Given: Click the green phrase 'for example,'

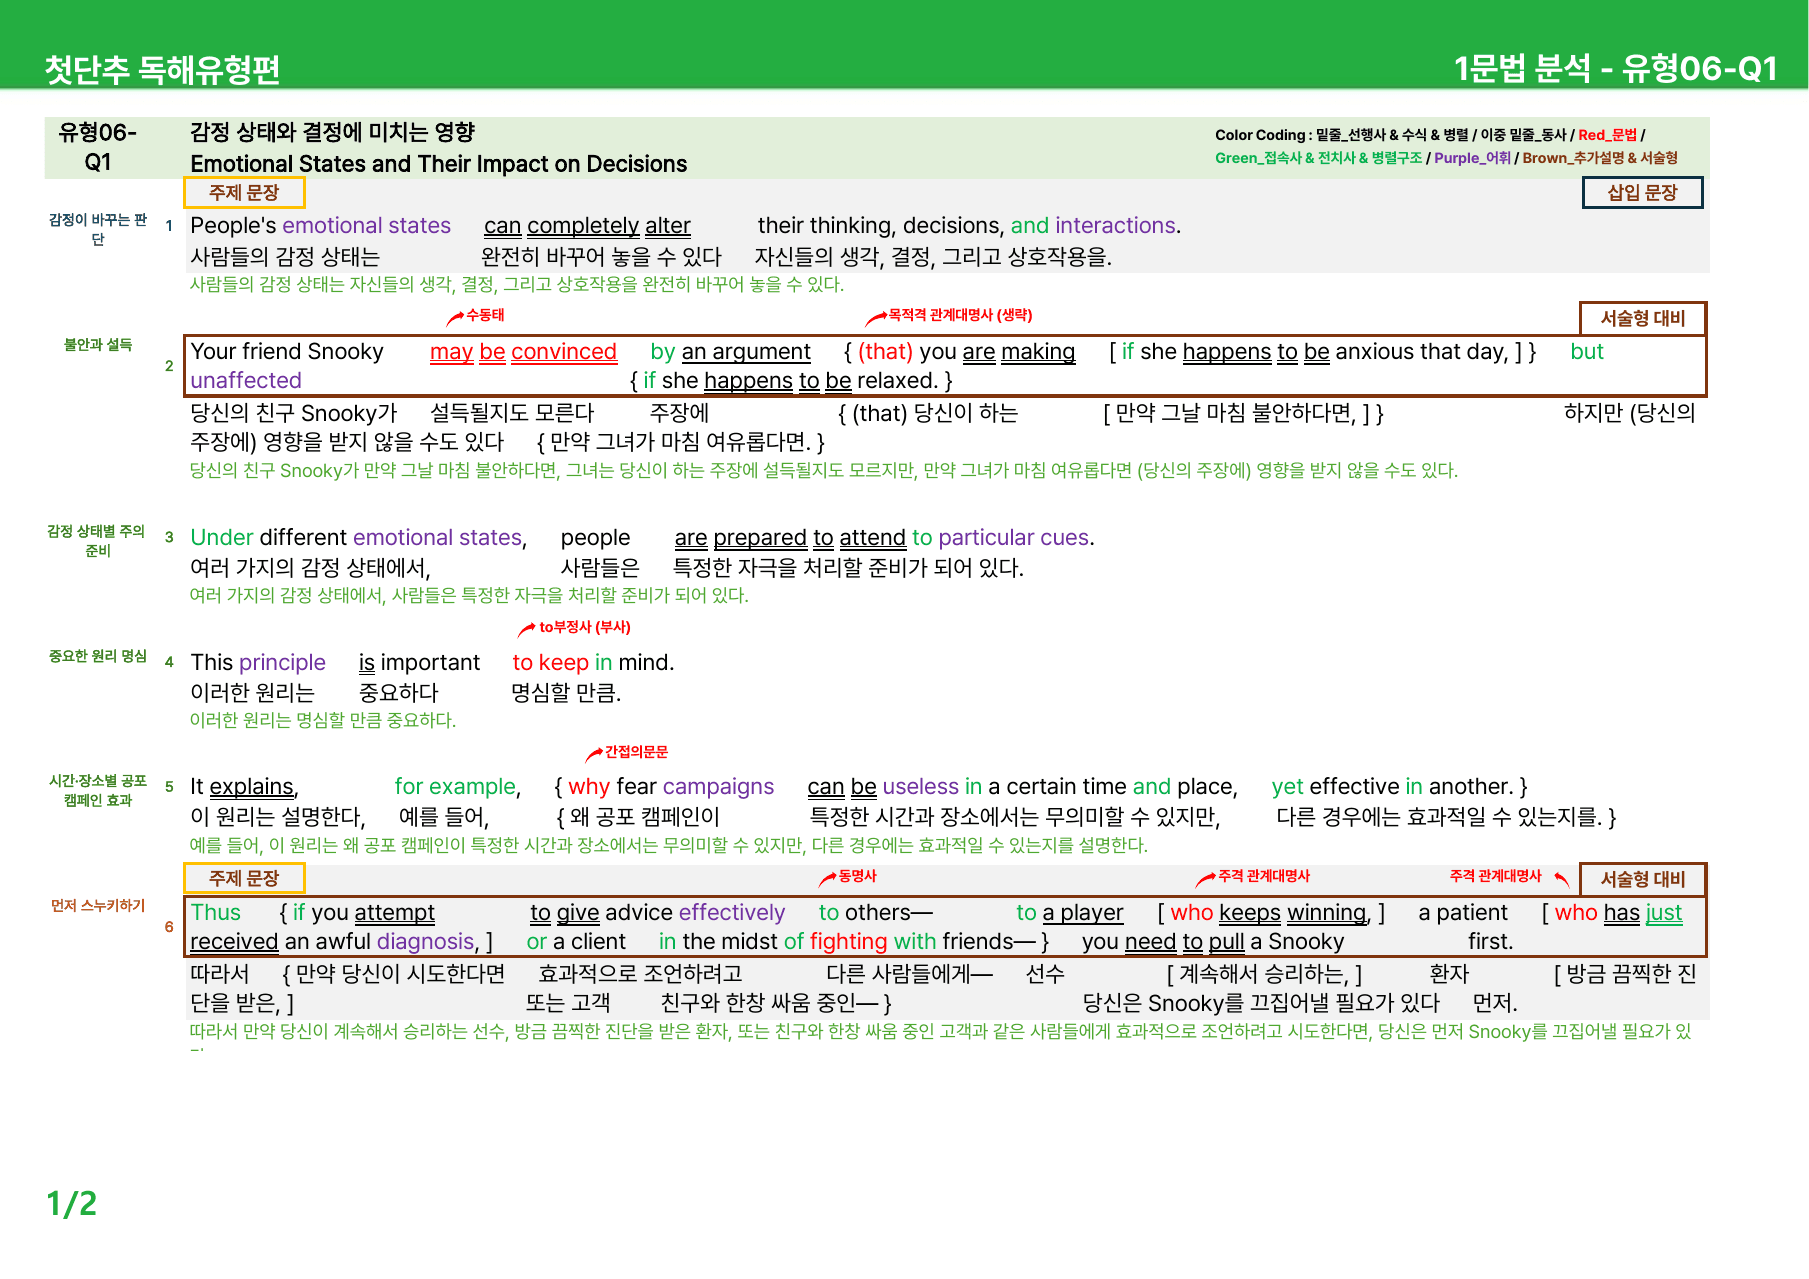Looking at the screenshot, I should (x=458, y=787).
